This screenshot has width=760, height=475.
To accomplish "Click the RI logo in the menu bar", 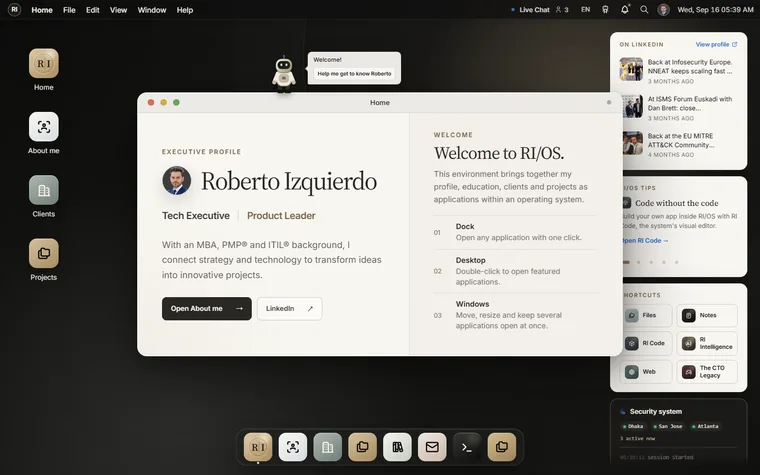I will point(15,9).
